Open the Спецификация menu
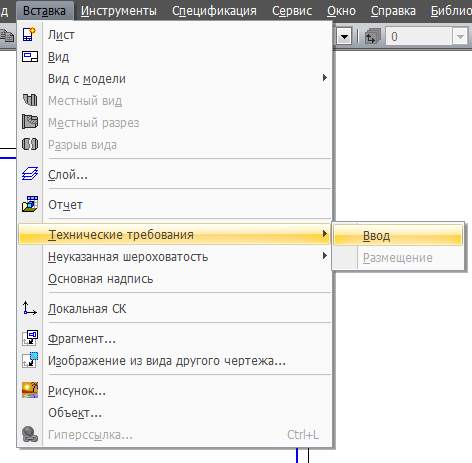472x463 pixels. pyautogui.click(x=214, y=11)
